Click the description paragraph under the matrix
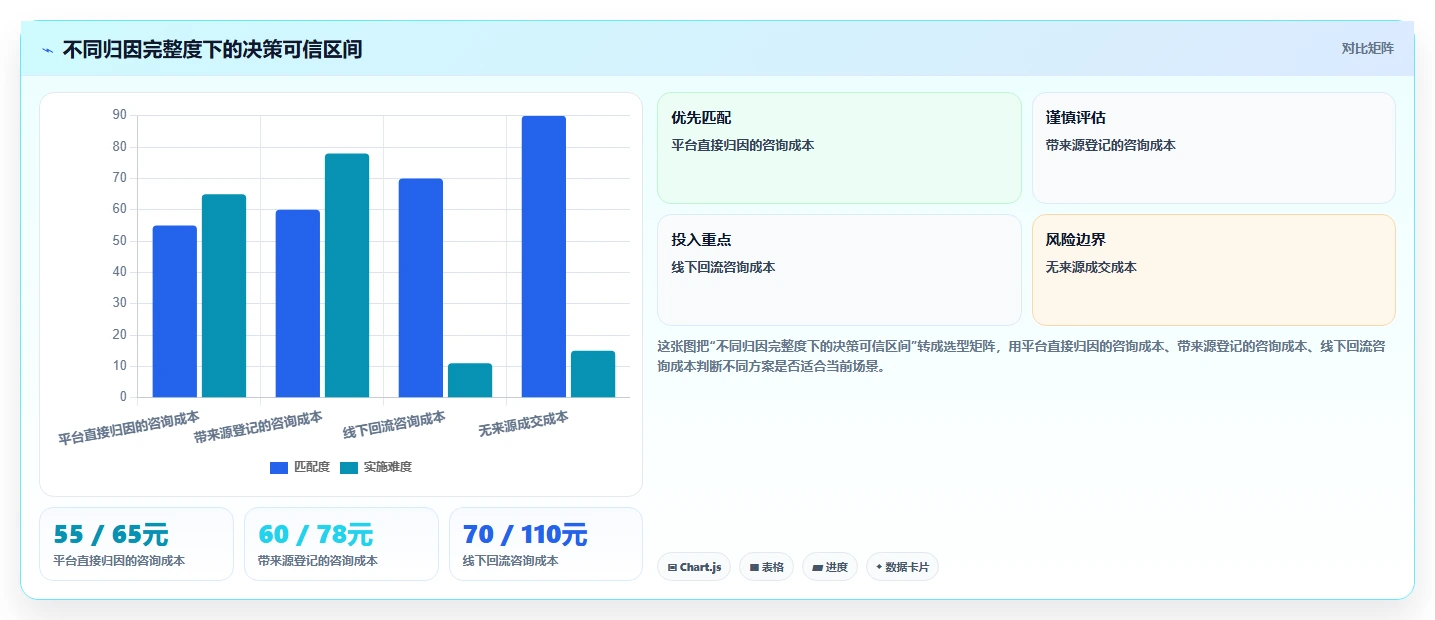This screenshot has height=620, width=1435. (1021, 356)
